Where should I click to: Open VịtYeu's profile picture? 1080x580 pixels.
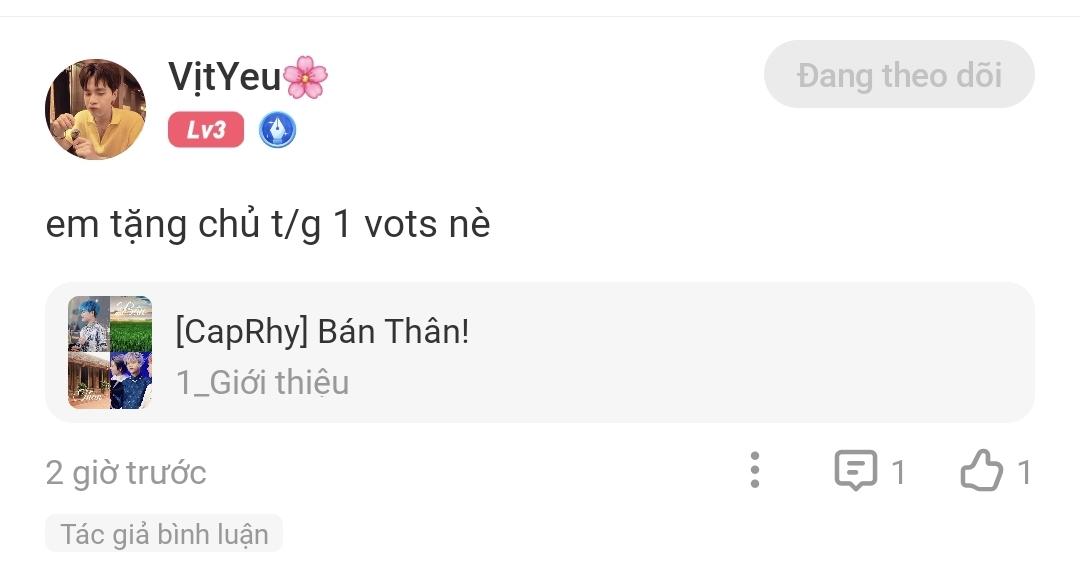coord(96,109)
